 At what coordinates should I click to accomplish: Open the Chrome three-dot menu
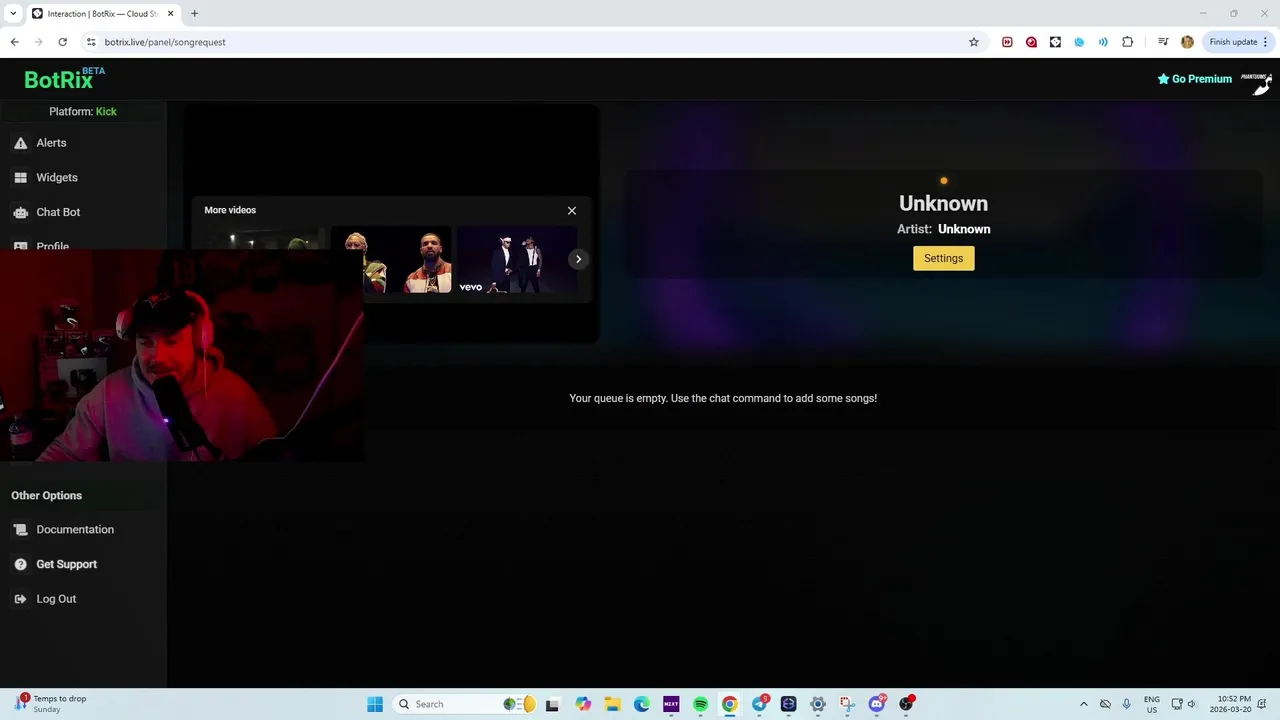coord(1265,42)
